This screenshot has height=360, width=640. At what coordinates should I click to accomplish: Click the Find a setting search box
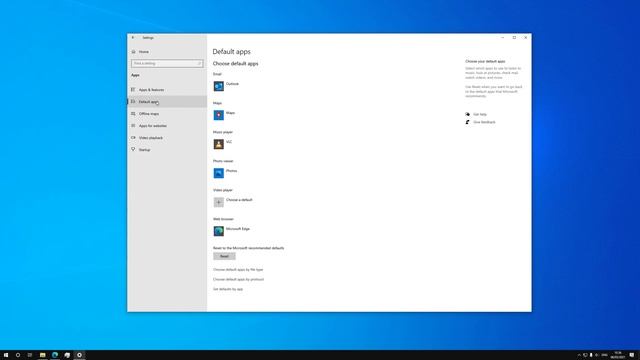pos(167,64)
